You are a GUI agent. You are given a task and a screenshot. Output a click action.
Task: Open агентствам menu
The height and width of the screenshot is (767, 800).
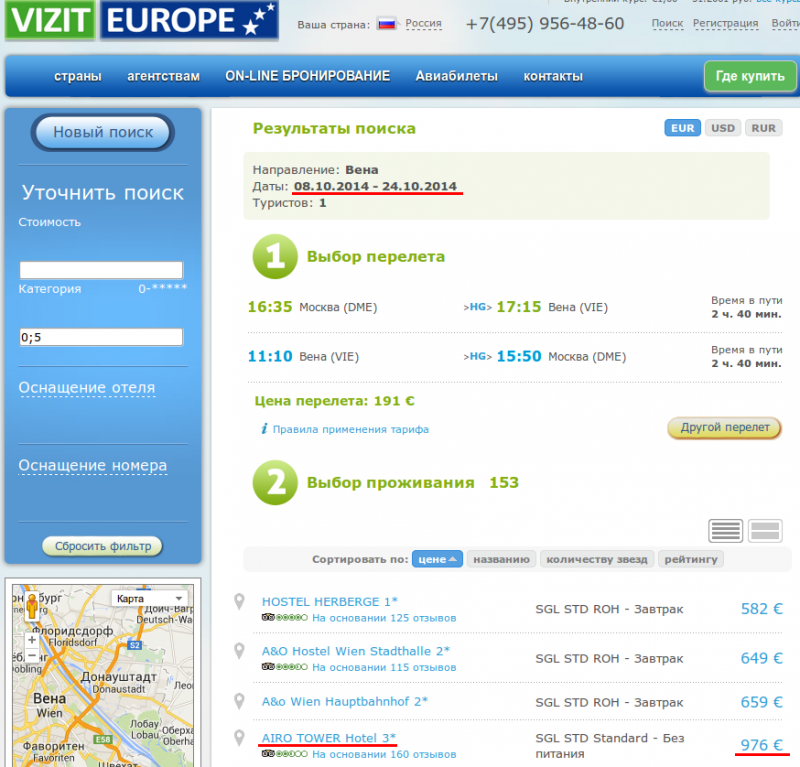tap(163, 76)
